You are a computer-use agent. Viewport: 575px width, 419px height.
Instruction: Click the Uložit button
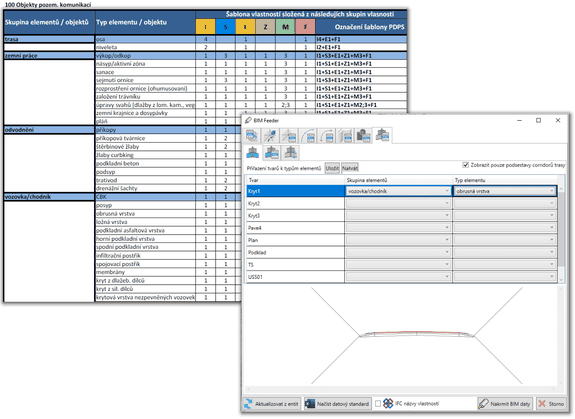332,168
